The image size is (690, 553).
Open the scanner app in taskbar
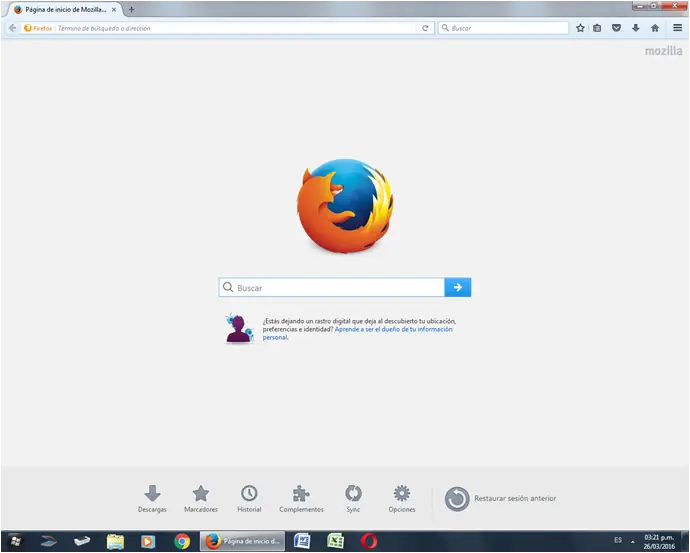[x=48, y=541]
